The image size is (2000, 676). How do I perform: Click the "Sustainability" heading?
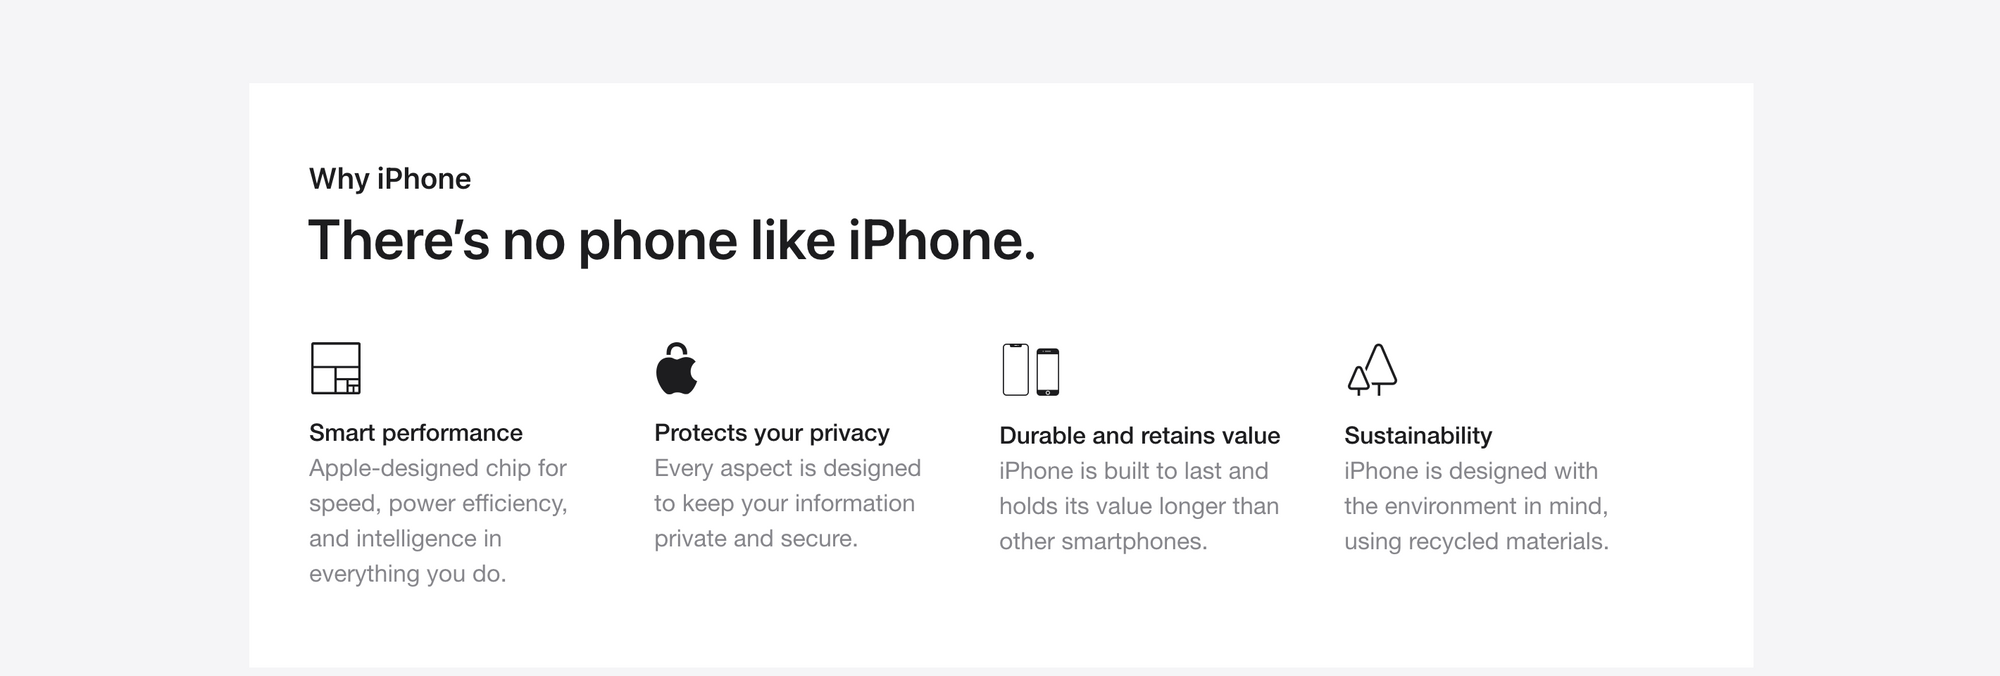point(1417,436)
